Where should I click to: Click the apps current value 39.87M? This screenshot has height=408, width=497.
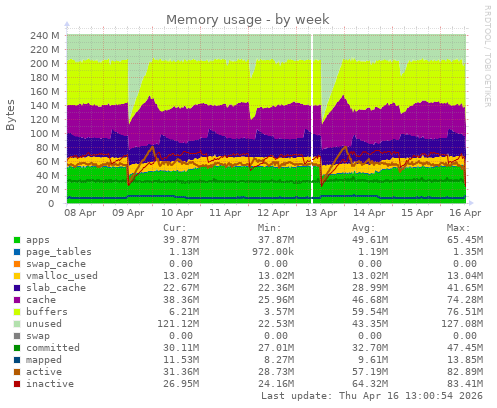click(181, 240)
